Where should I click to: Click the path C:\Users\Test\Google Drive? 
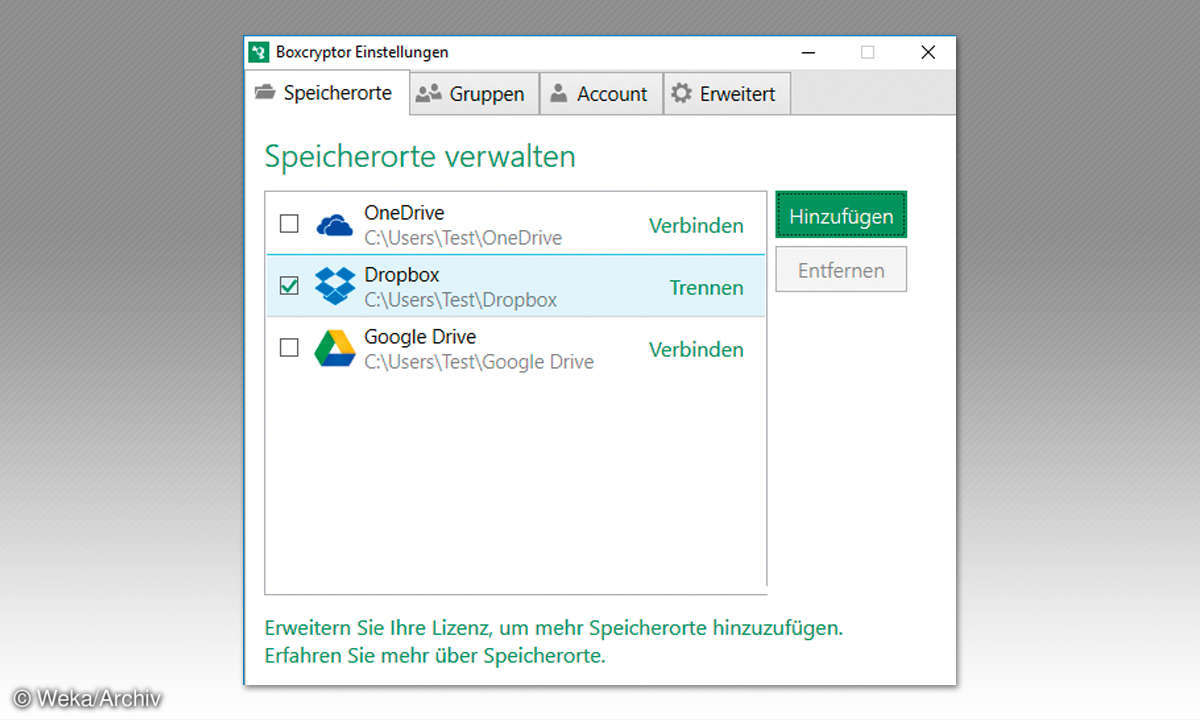tap(479, 362)
